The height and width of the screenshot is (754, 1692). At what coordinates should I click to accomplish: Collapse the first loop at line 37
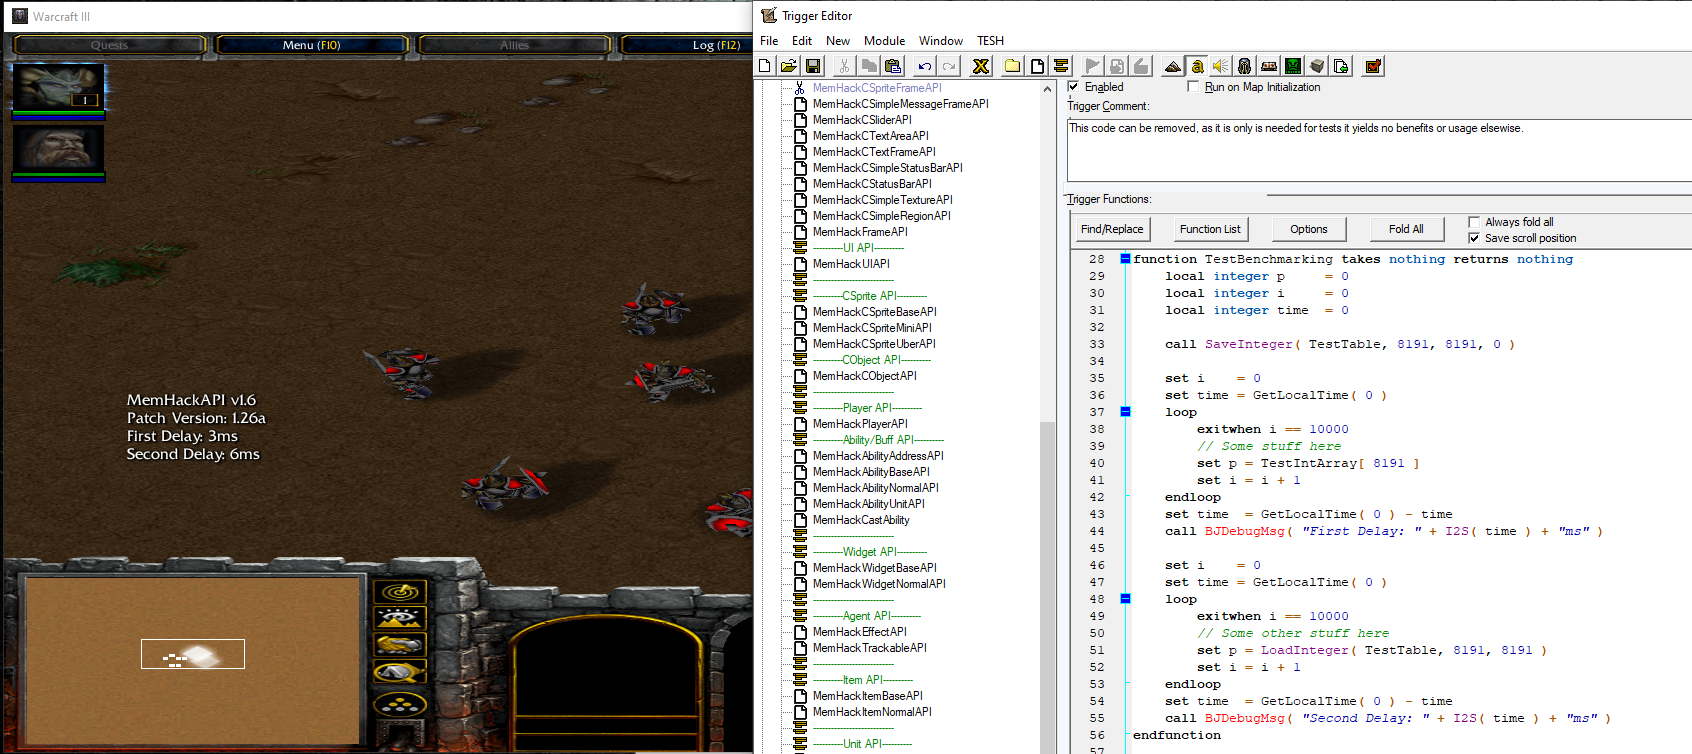click(x=1125, y=412)
